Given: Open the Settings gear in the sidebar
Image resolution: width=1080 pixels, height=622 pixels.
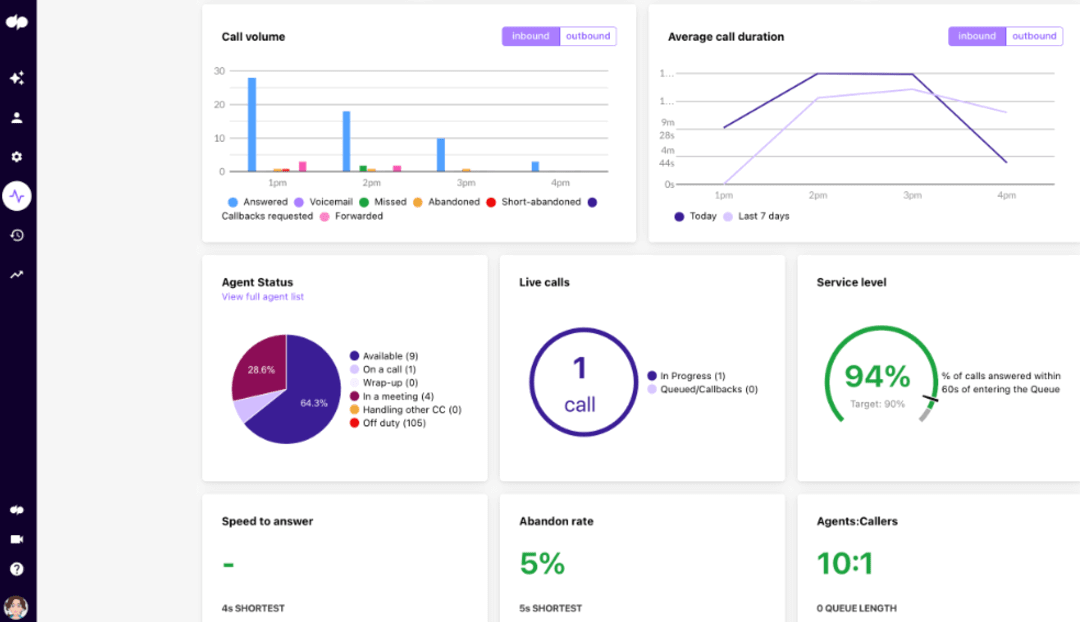Looking at the screenshot, I should (17, 157).
